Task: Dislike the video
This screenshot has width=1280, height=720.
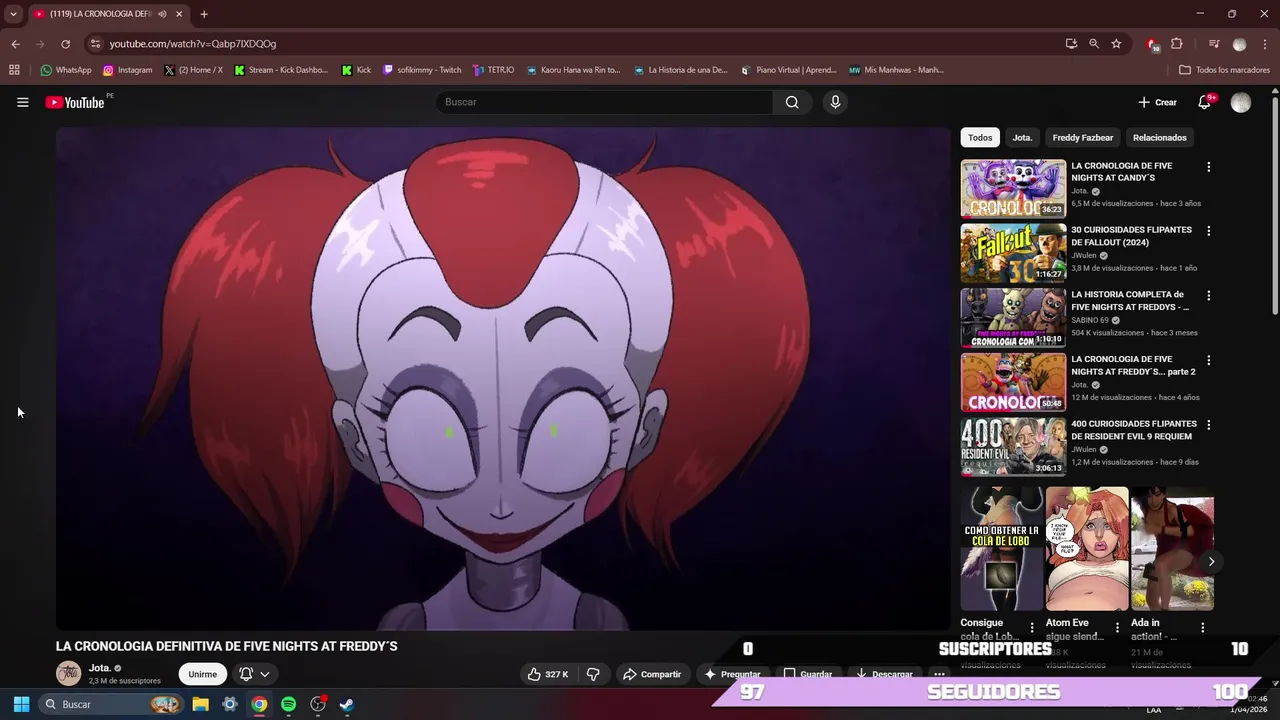Action: tap(593, 674)
